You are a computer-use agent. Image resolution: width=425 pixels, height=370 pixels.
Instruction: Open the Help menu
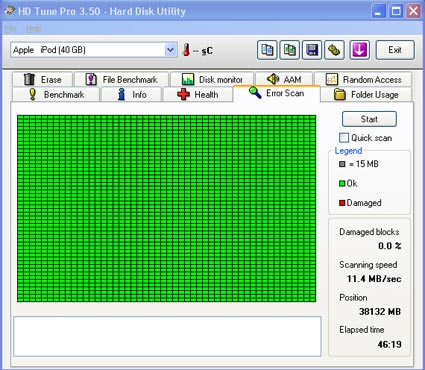tap(34, 29)
